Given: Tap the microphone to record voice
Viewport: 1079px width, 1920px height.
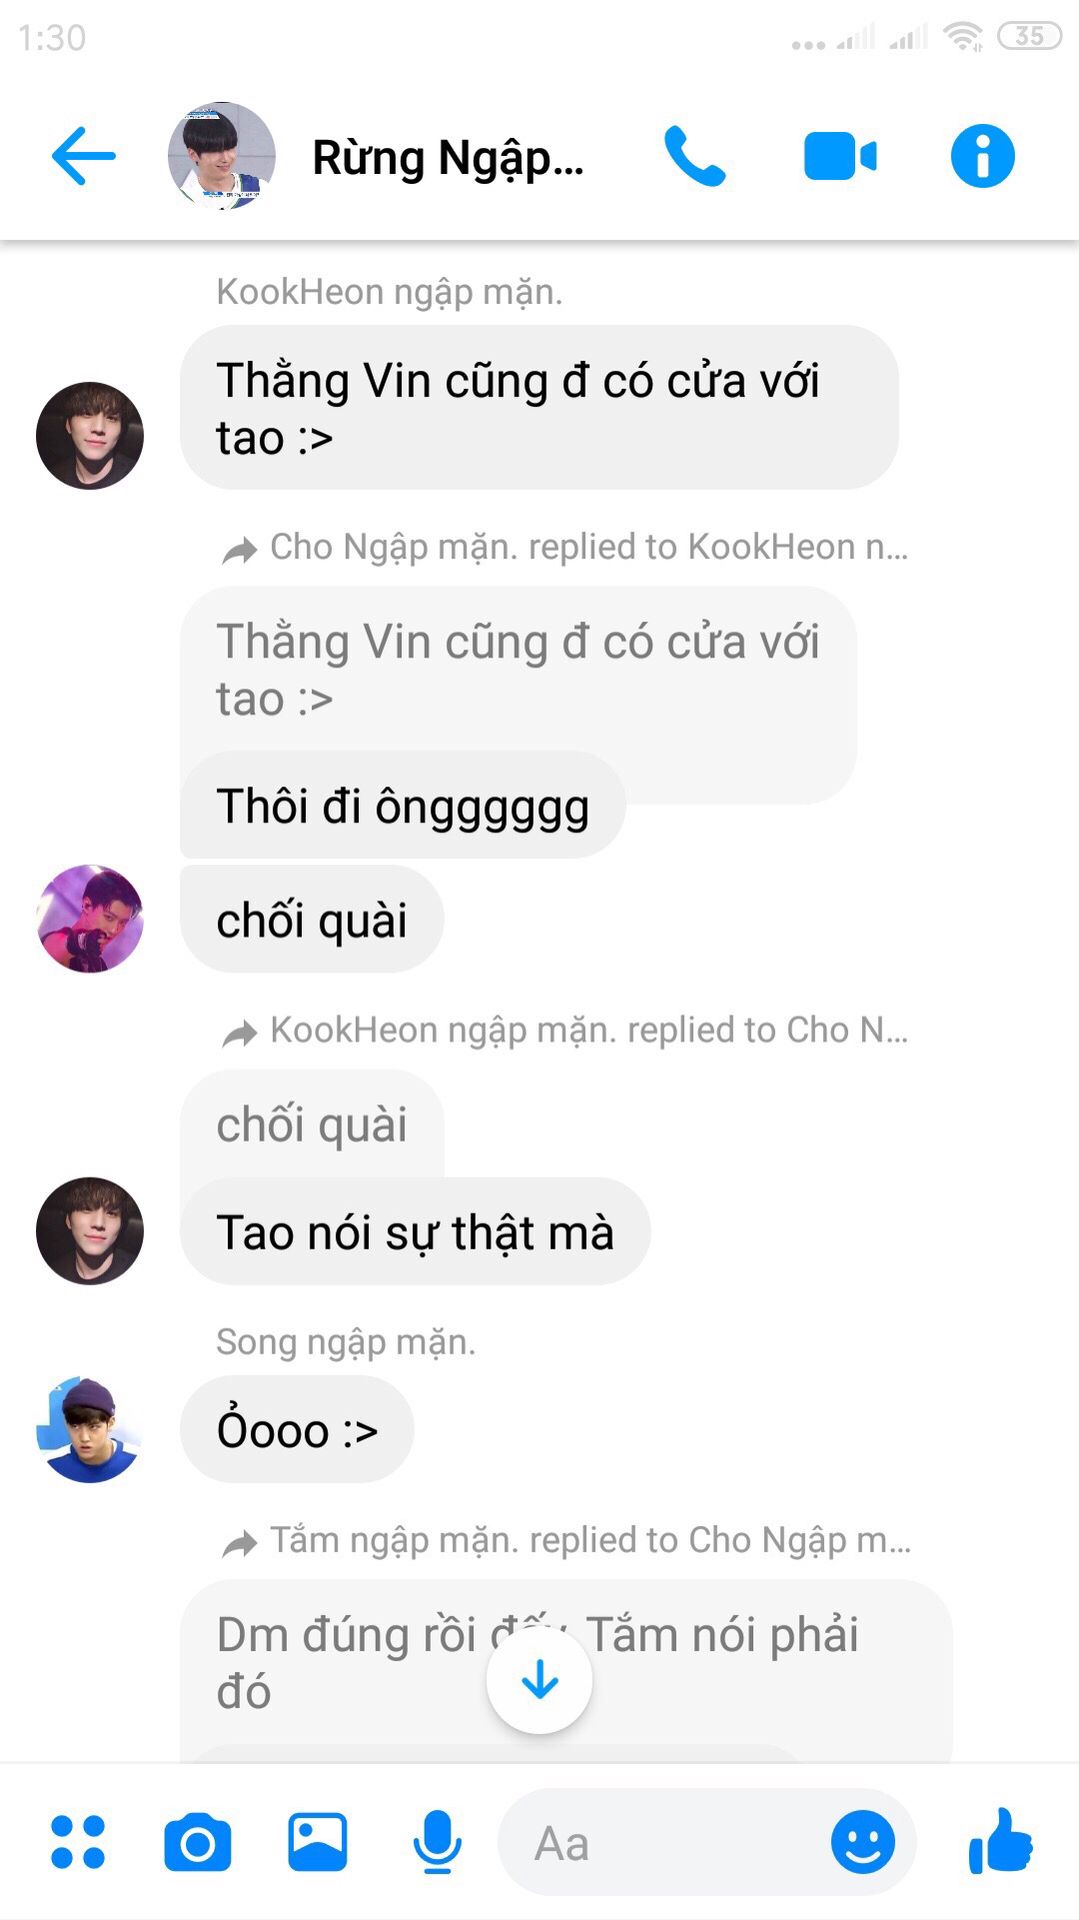Looking at the screenshot, I should pos(437,1841).
